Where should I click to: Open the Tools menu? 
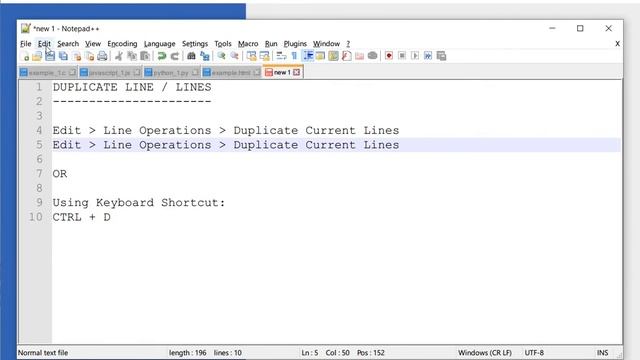point(223,44)
